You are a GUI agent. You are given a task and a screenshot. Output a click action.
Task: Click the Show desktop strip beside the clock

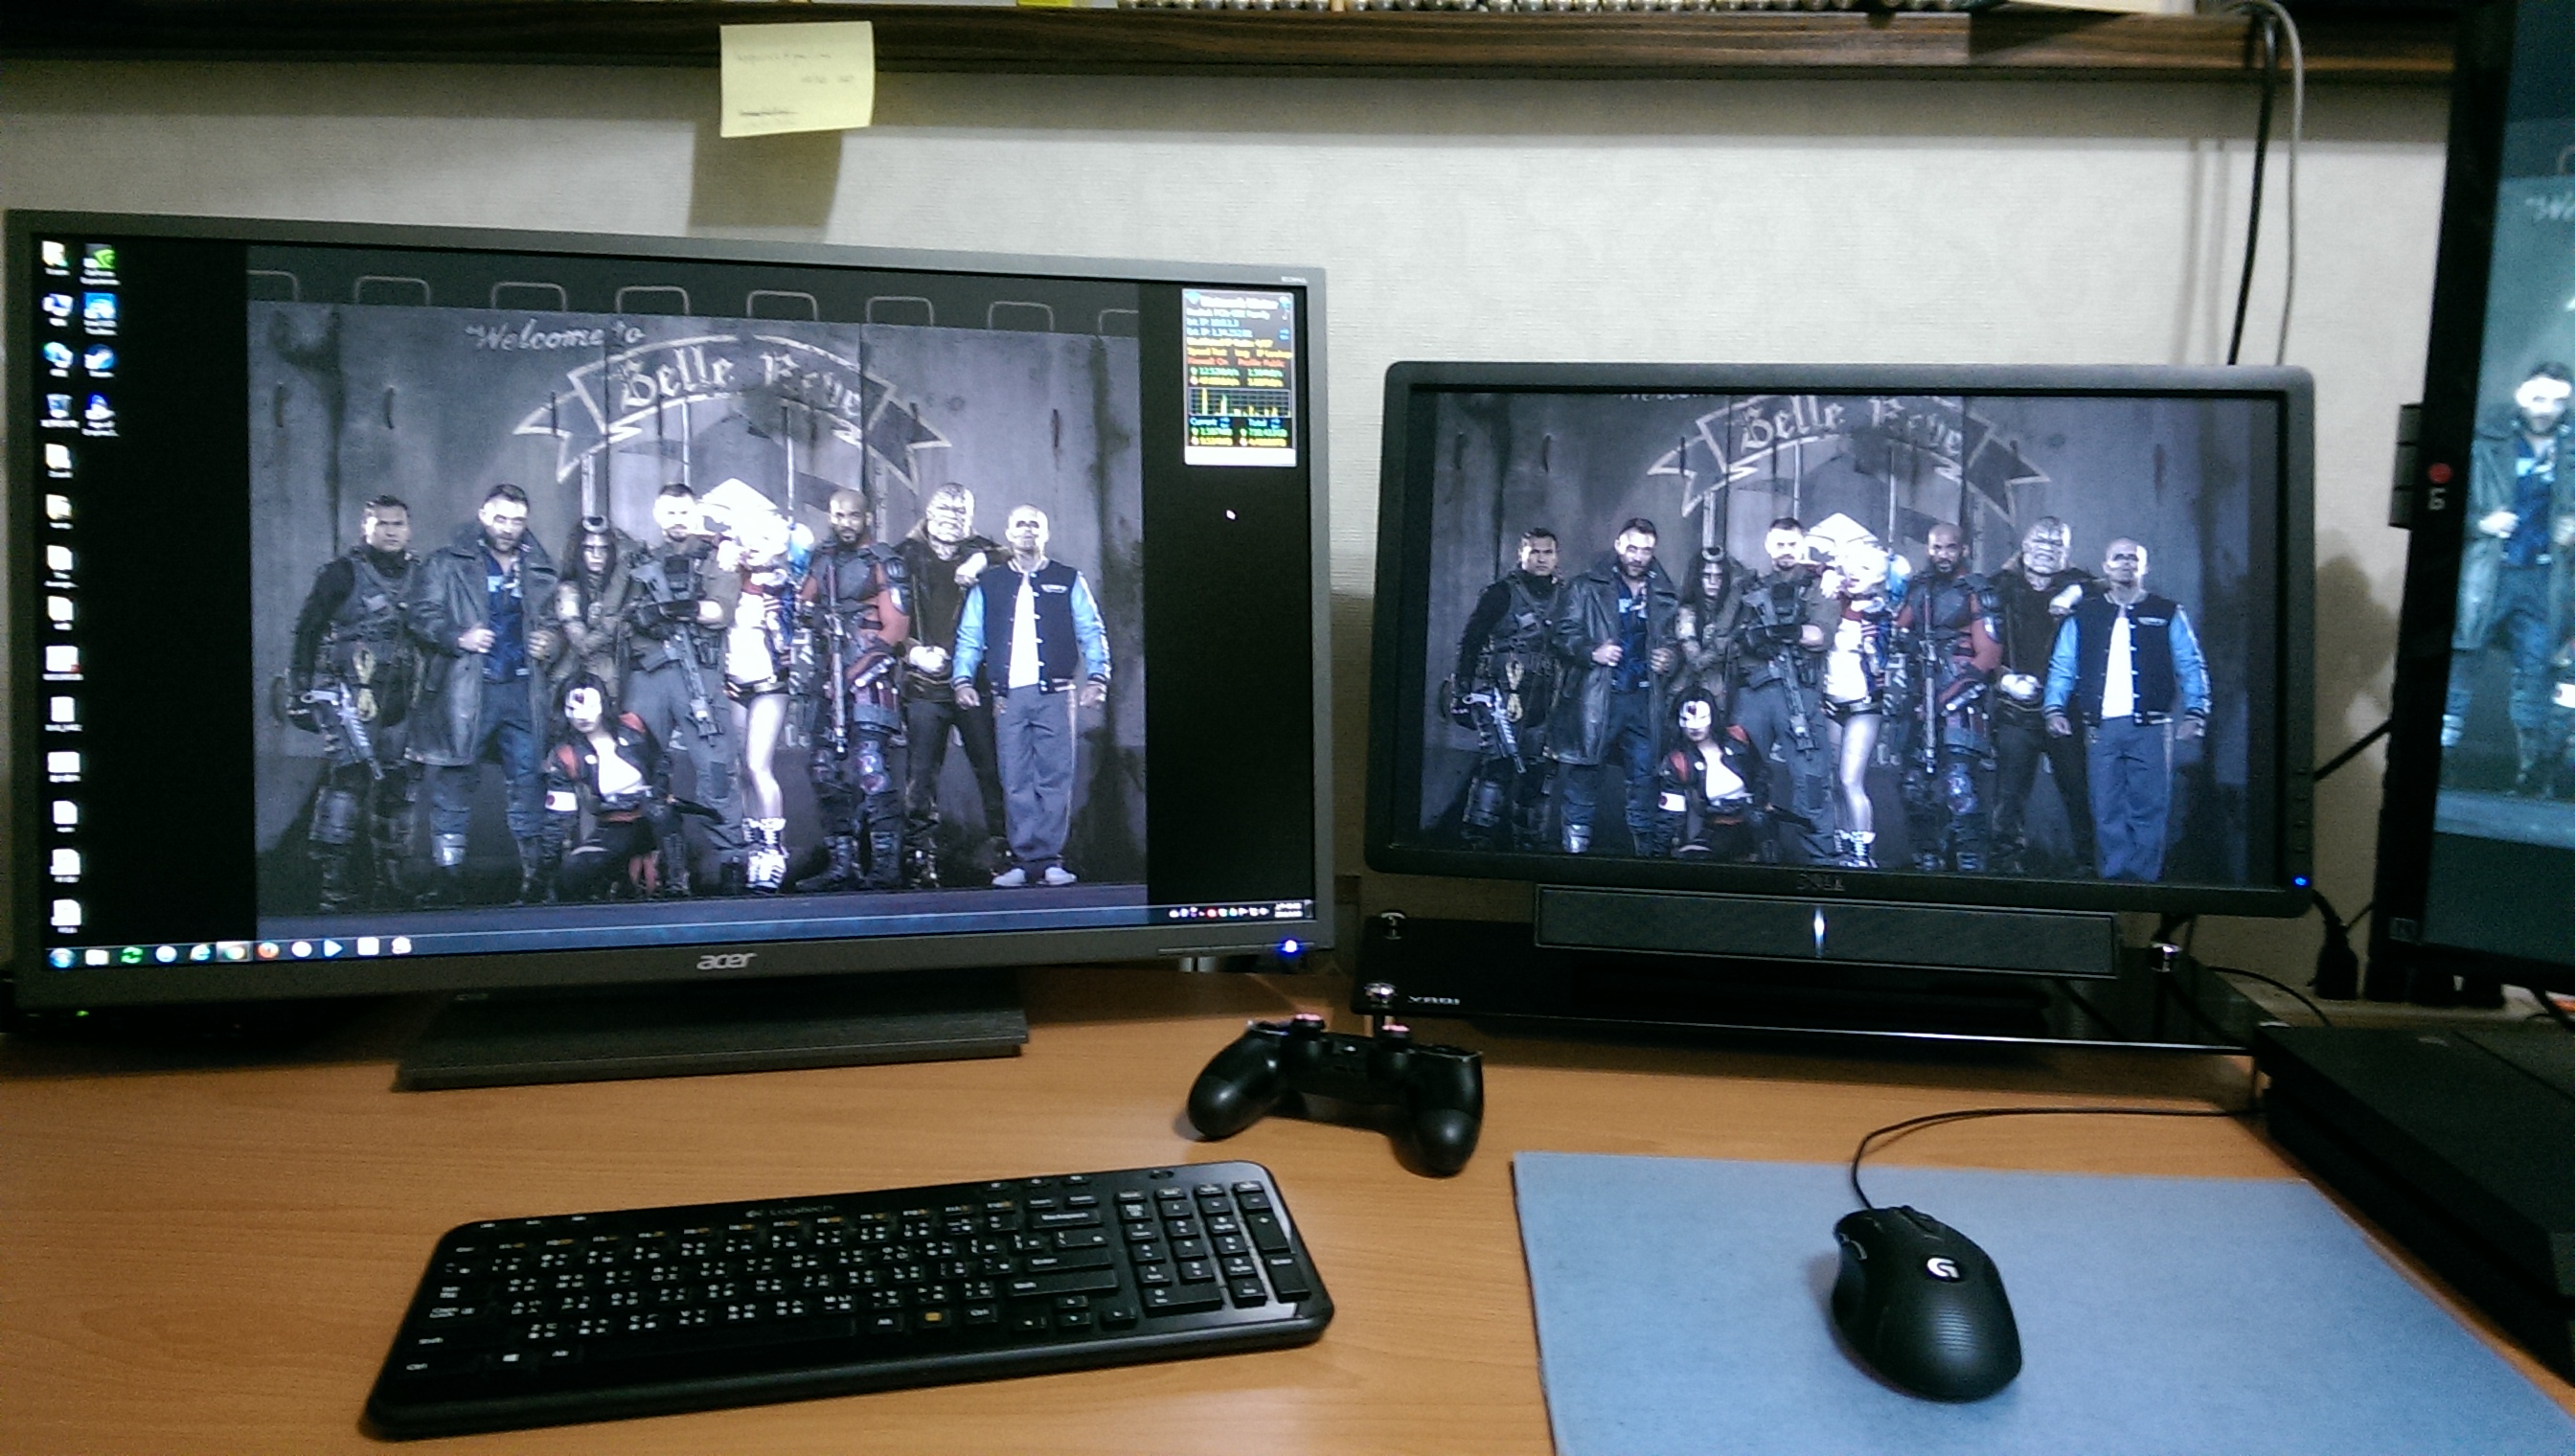tap(1309, 910)
